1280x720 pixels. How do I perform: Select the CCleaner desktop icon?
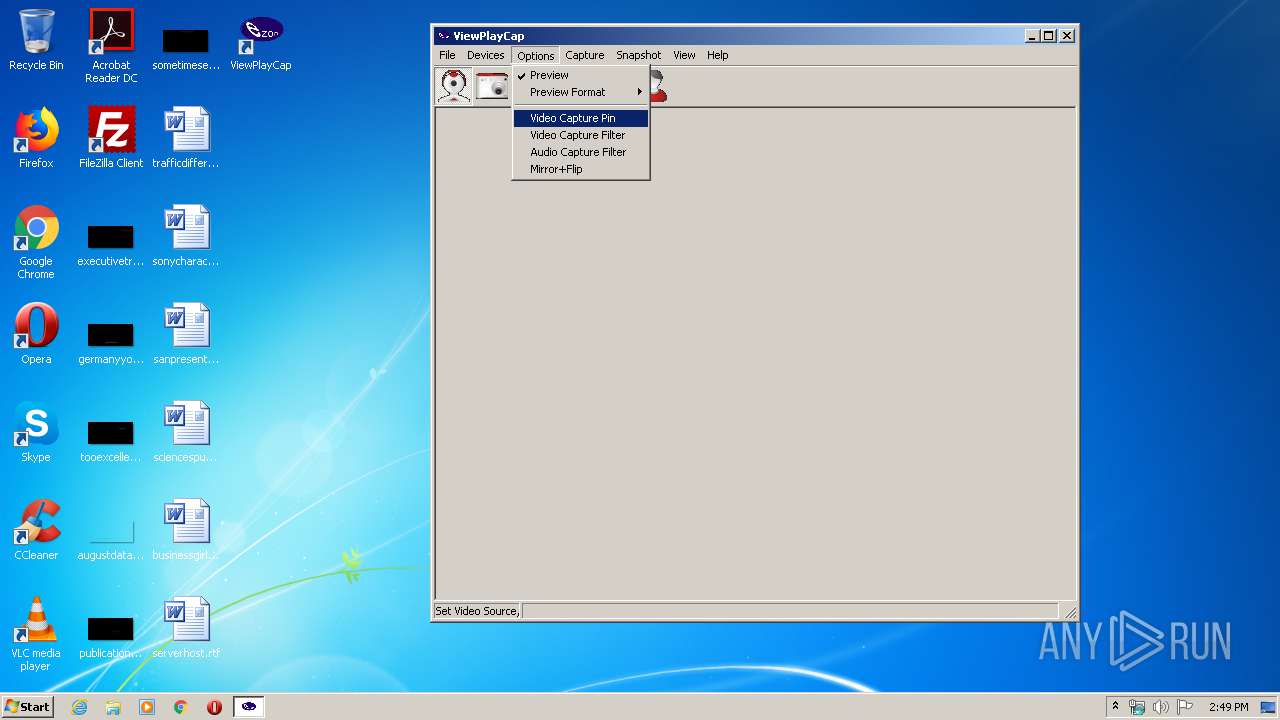[36, 530]
